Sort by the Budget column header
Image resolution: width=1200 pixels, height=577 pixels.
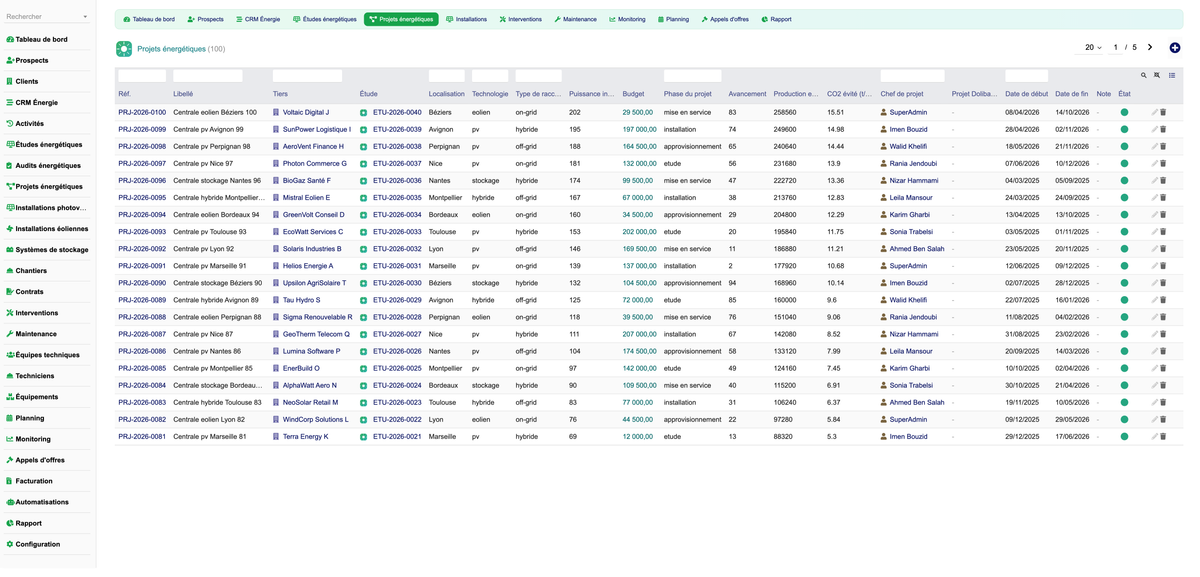(x=634, y=94)
